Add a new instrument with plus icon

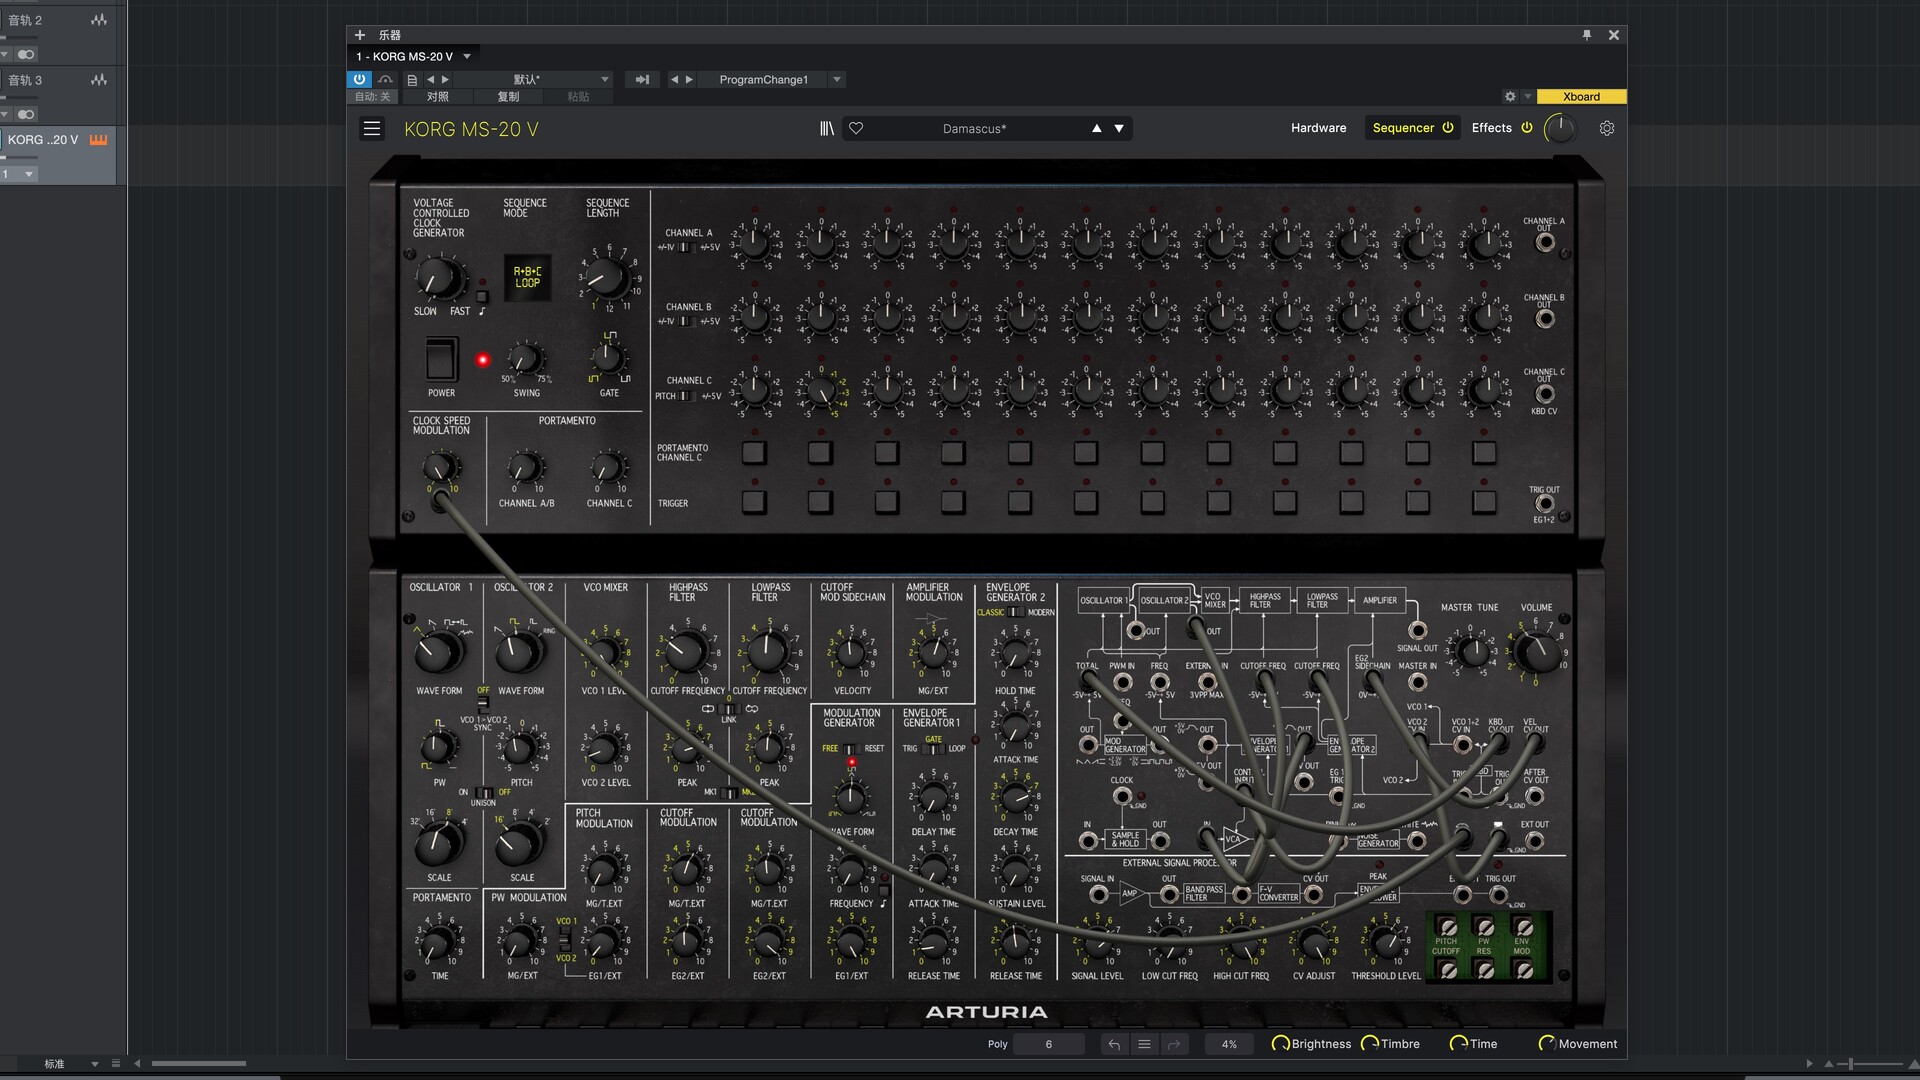[x=360, y=35]
